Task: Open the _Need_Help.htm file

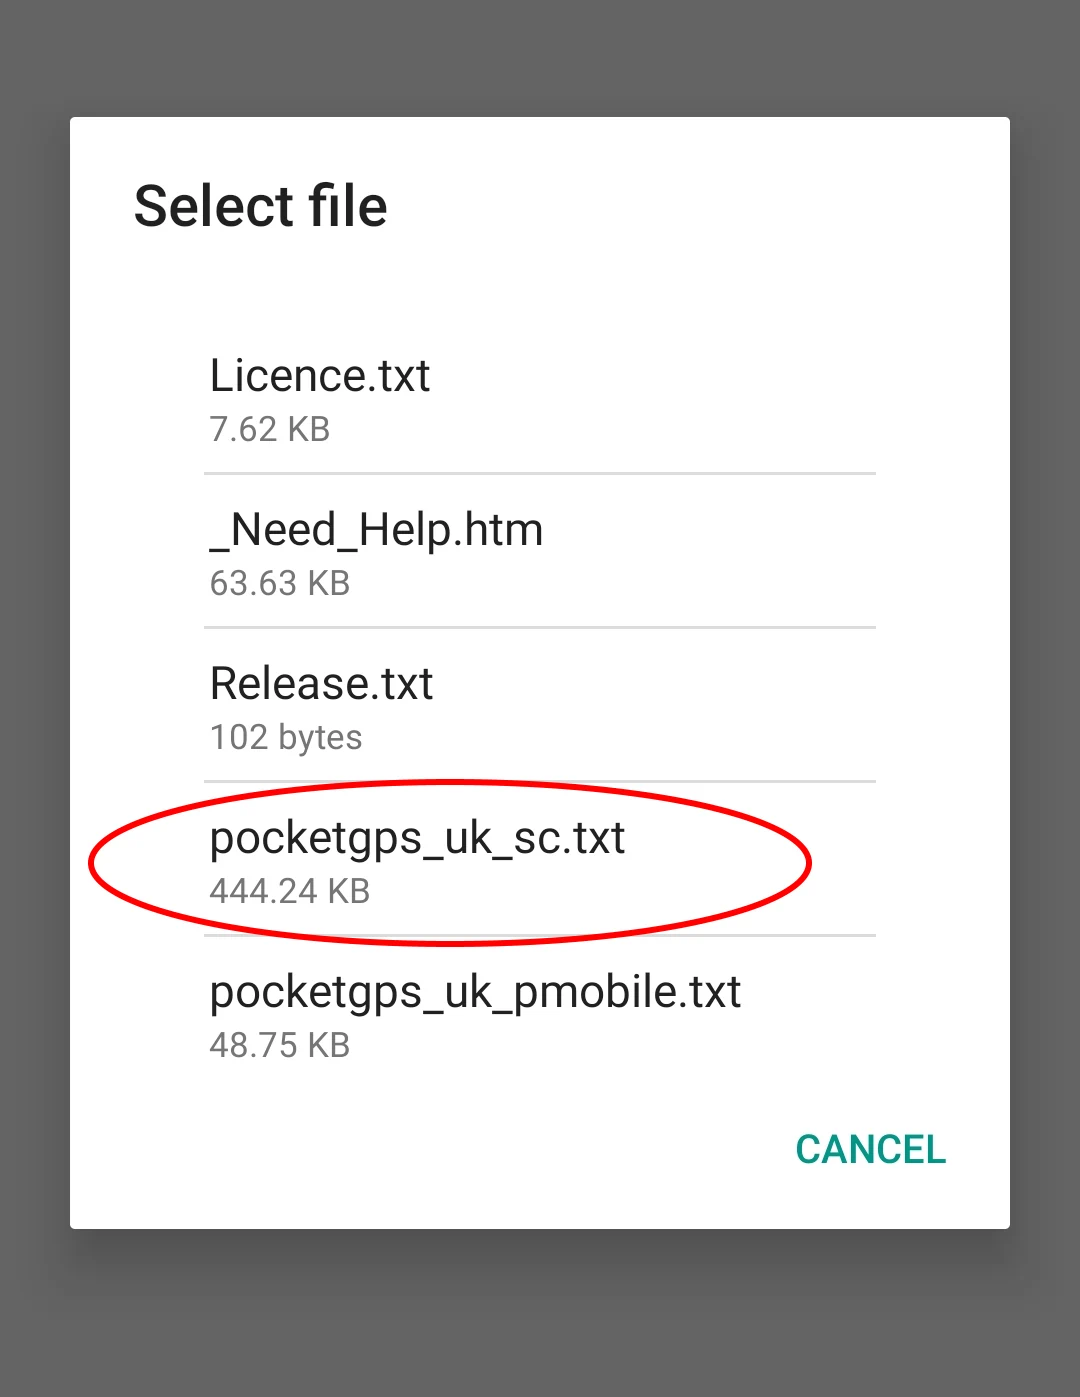Action: pos(376,530)
